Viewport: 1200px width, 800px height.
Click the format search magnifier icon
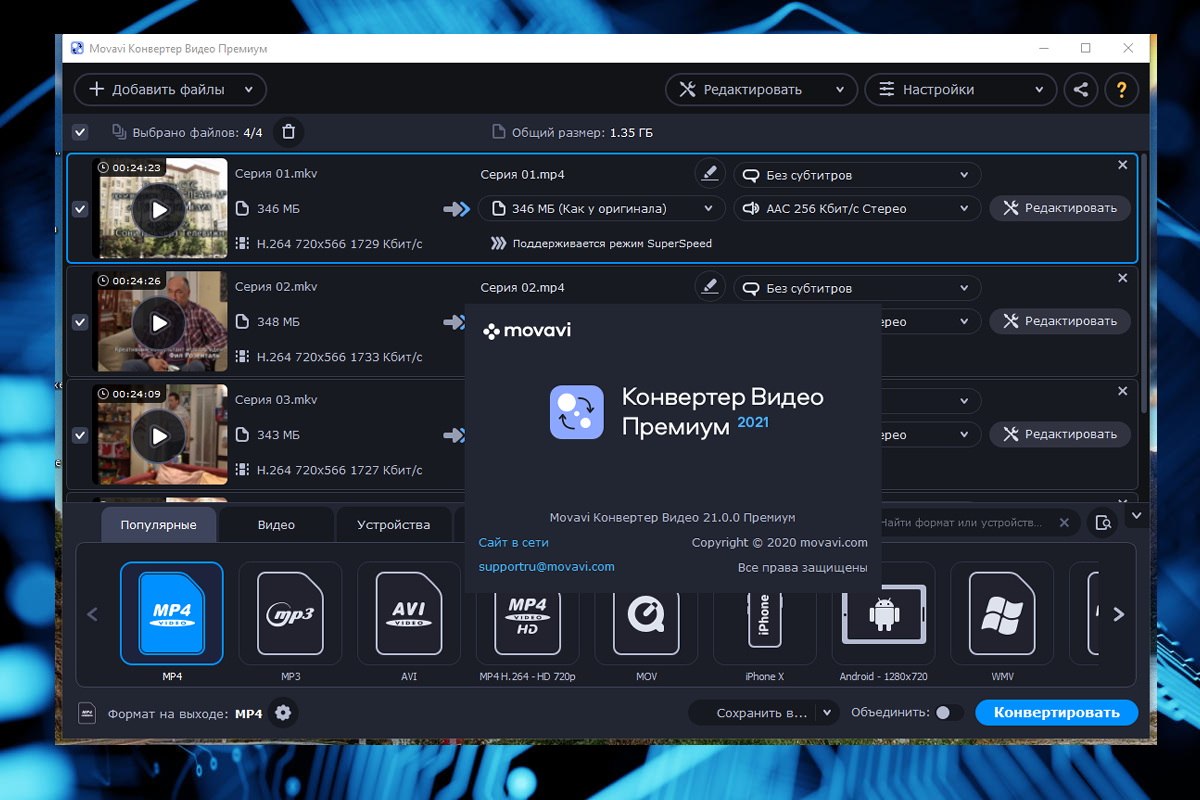pyautogui.click(x=1102, y=523)
